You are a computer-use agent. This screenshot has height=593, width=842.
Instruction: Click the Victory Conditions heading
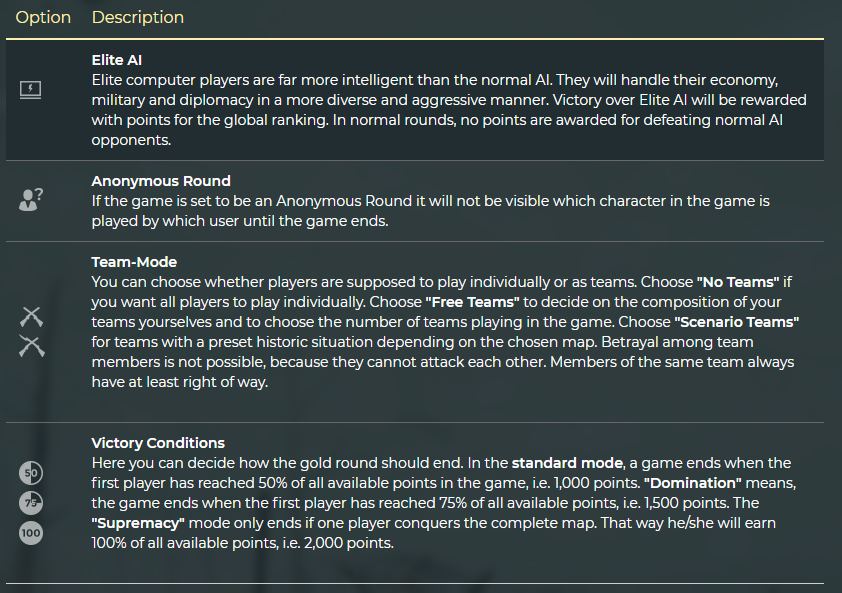[x=158, y=443]
